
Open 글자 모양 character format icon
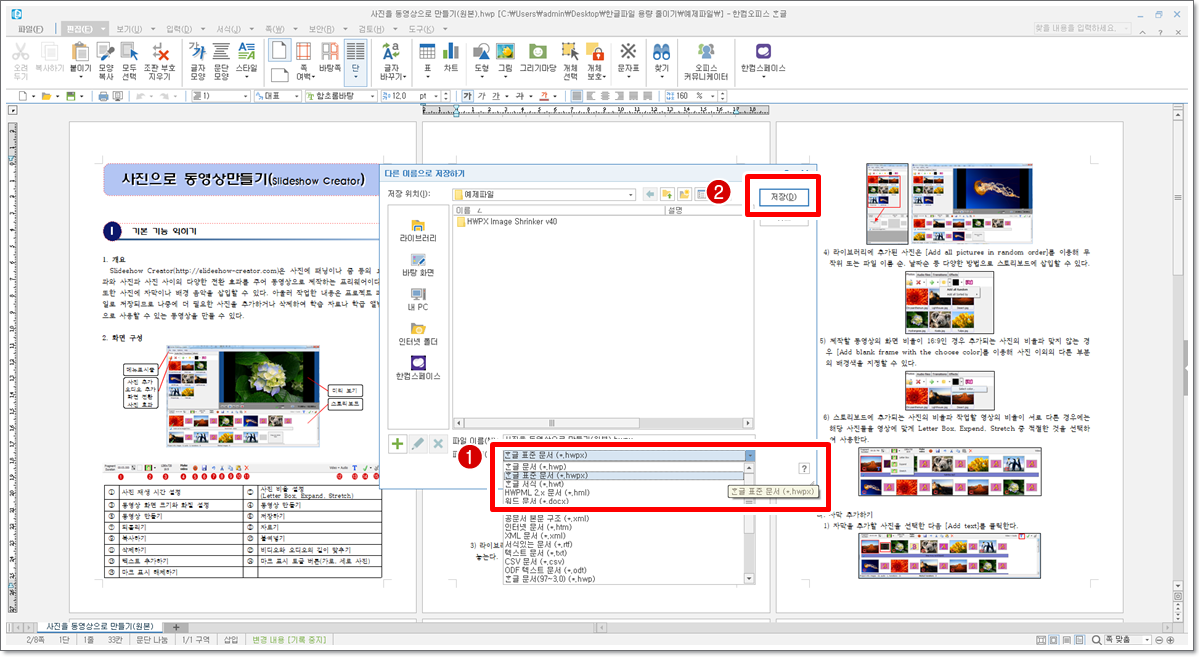coord(197,60)
